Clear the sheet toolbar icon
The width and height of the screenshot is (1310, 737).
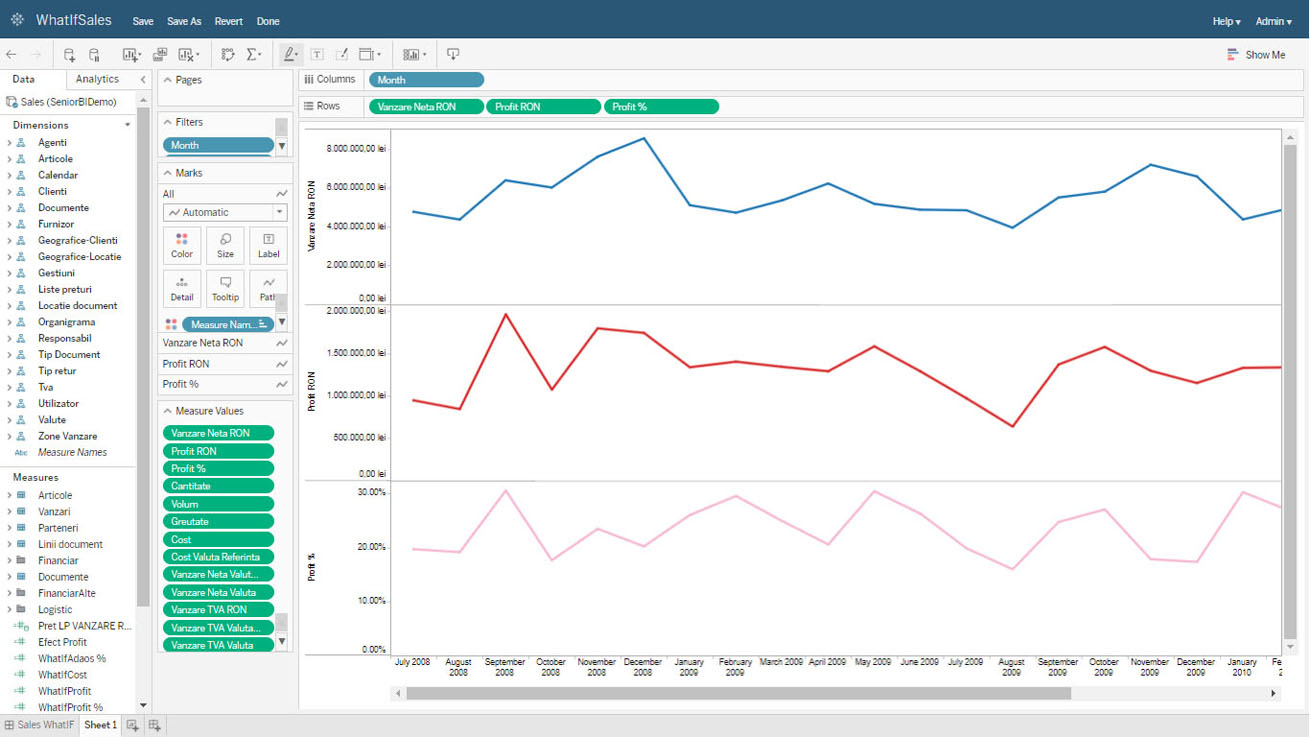click(x=188, y=55)
